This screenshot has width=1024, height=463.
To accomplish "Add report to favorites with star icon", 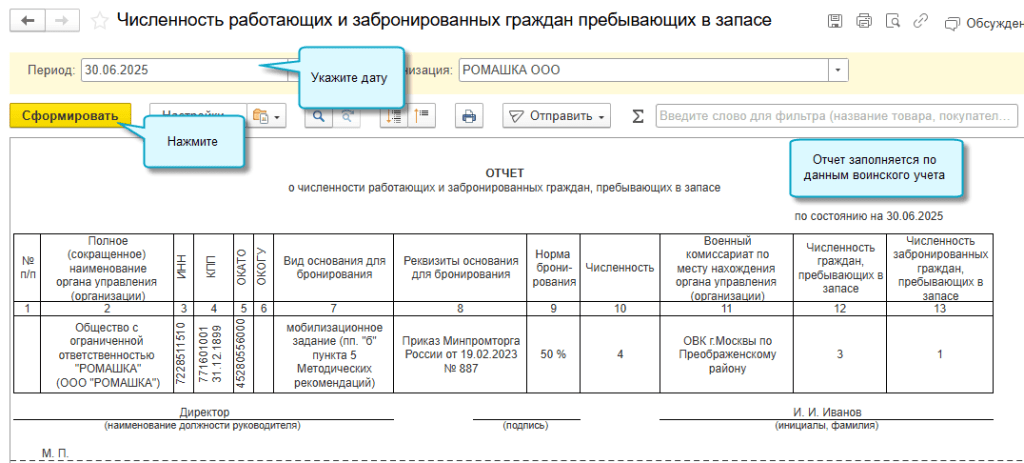I will tap(99, 21).
